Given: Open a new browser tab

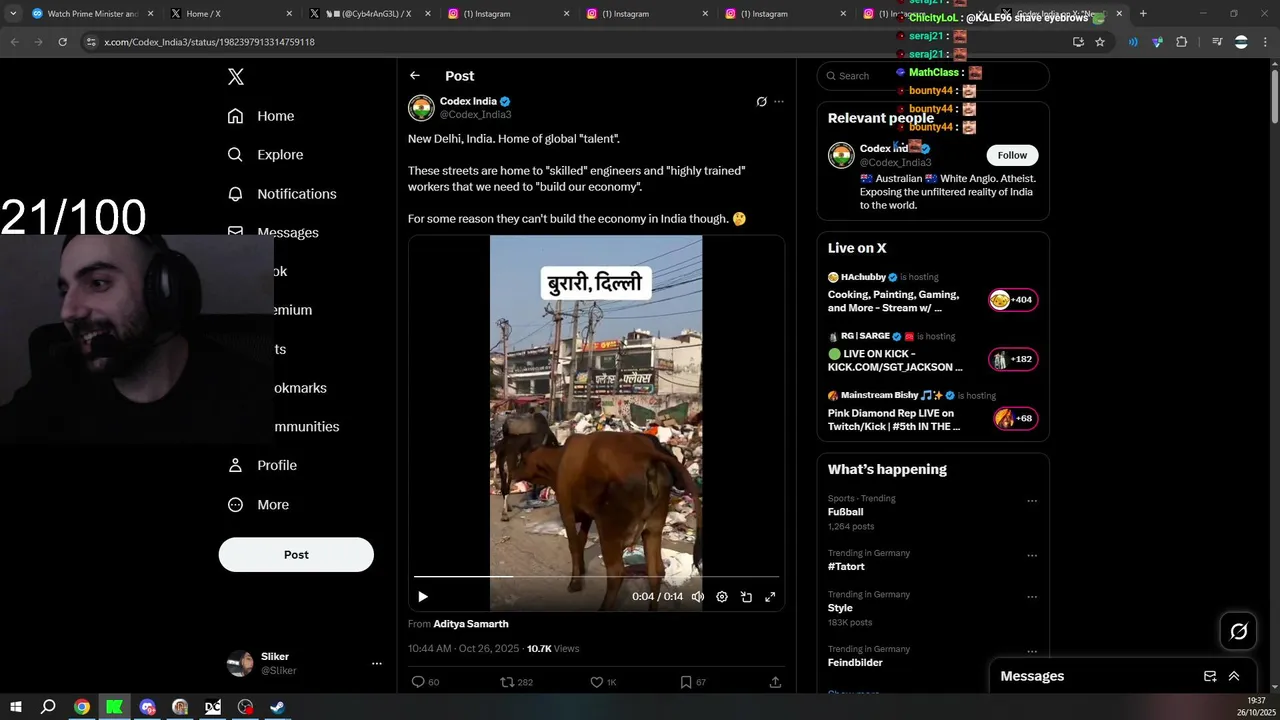Looking at the screenshot, I should click(1143, 14).
